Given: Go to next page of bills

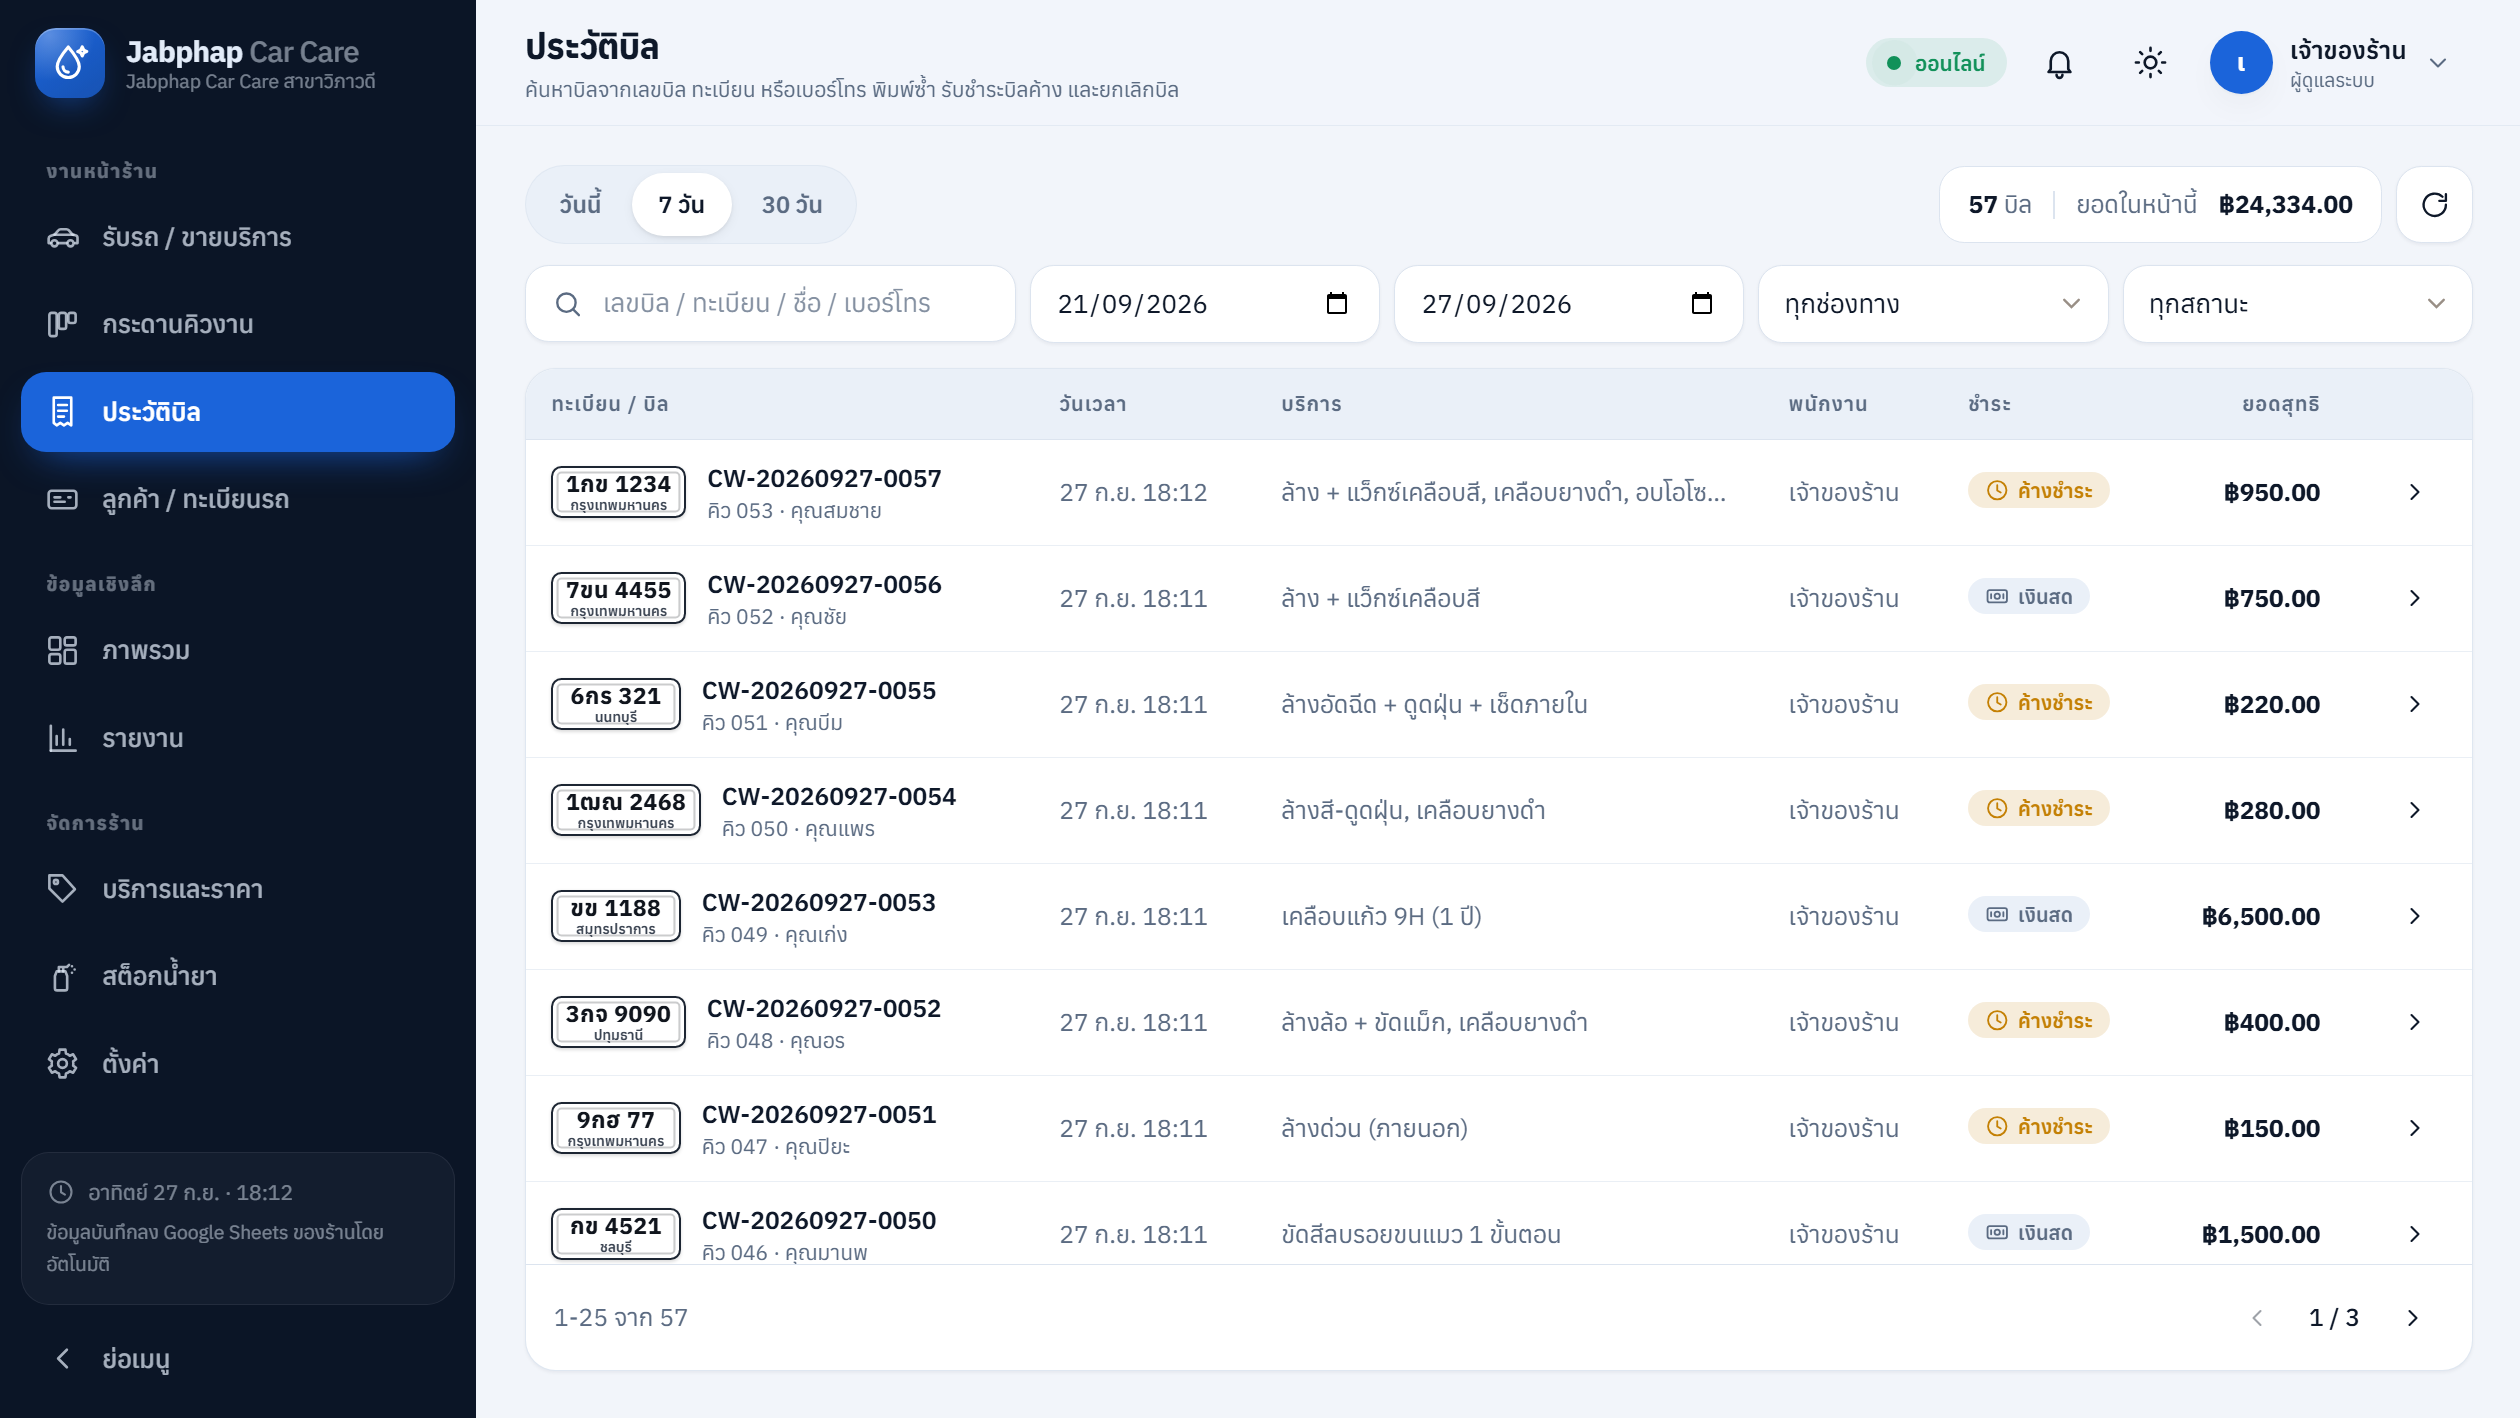Looking at the screenshot, I should (x=2412, y=1318).
